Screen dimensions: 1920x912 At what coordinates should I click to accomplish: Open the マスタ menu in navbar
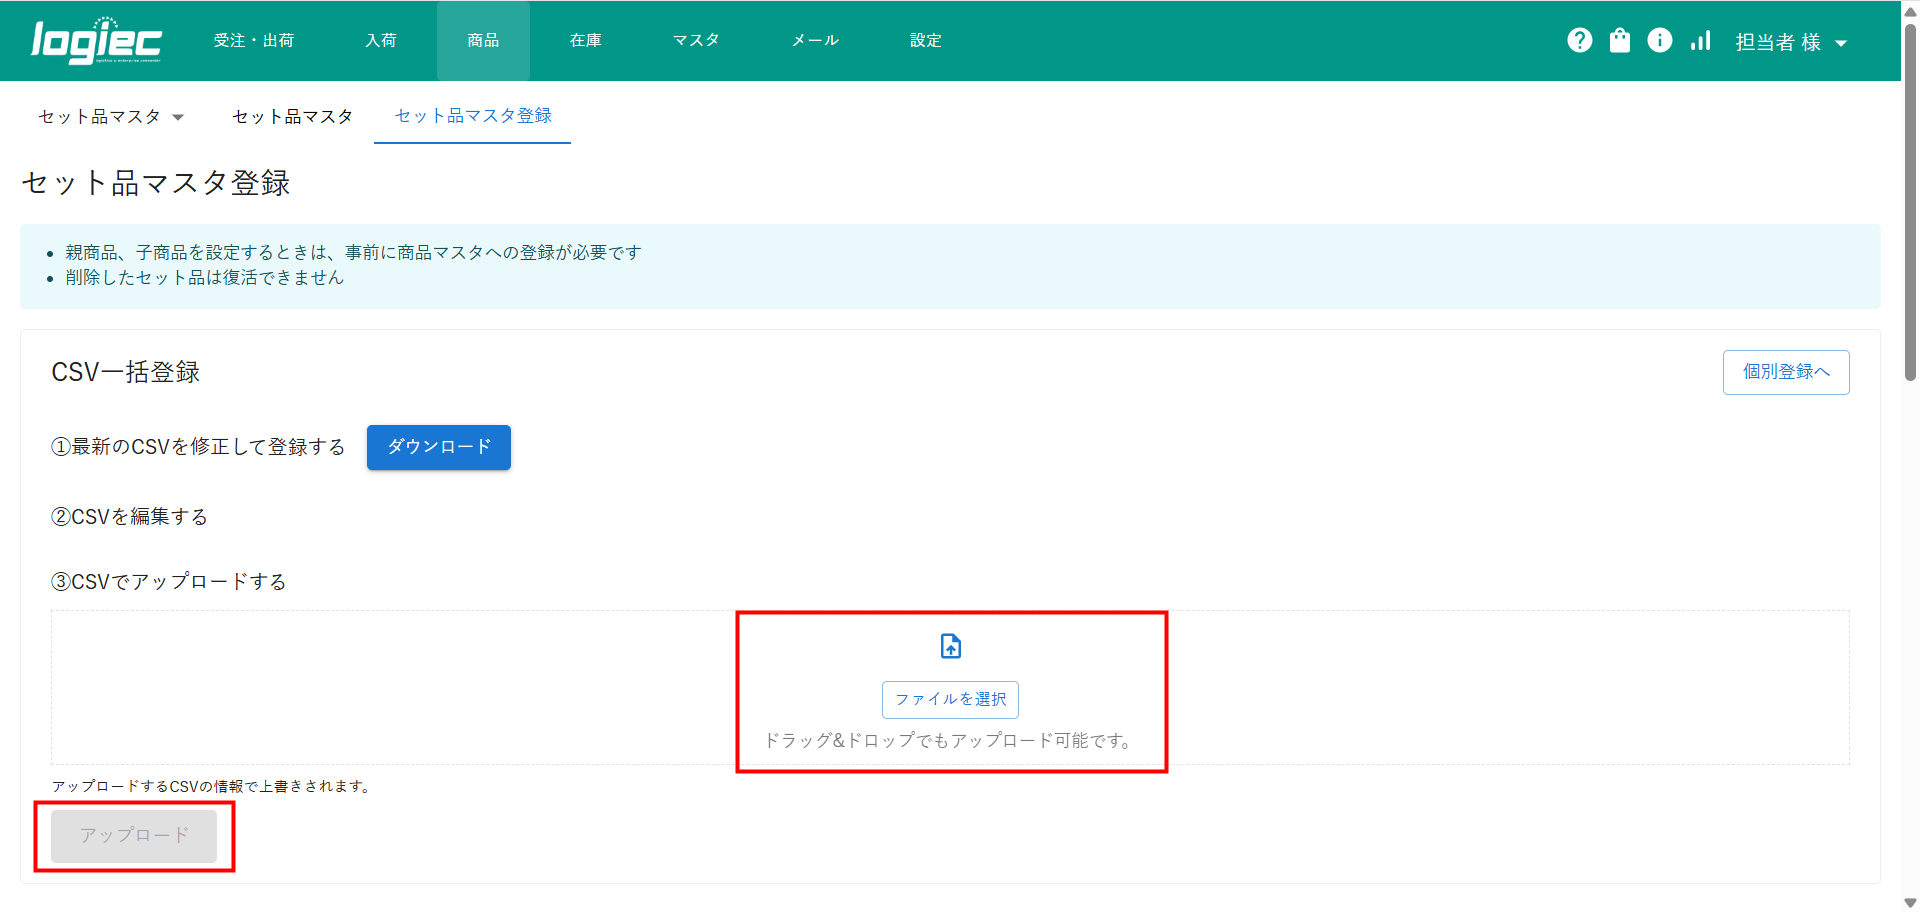pos(696,41)
